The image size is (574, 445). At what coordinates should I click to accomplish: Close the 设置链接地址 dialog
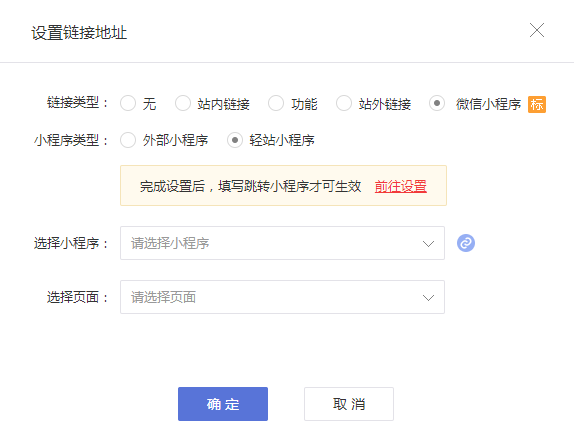(x=537, y=30)
